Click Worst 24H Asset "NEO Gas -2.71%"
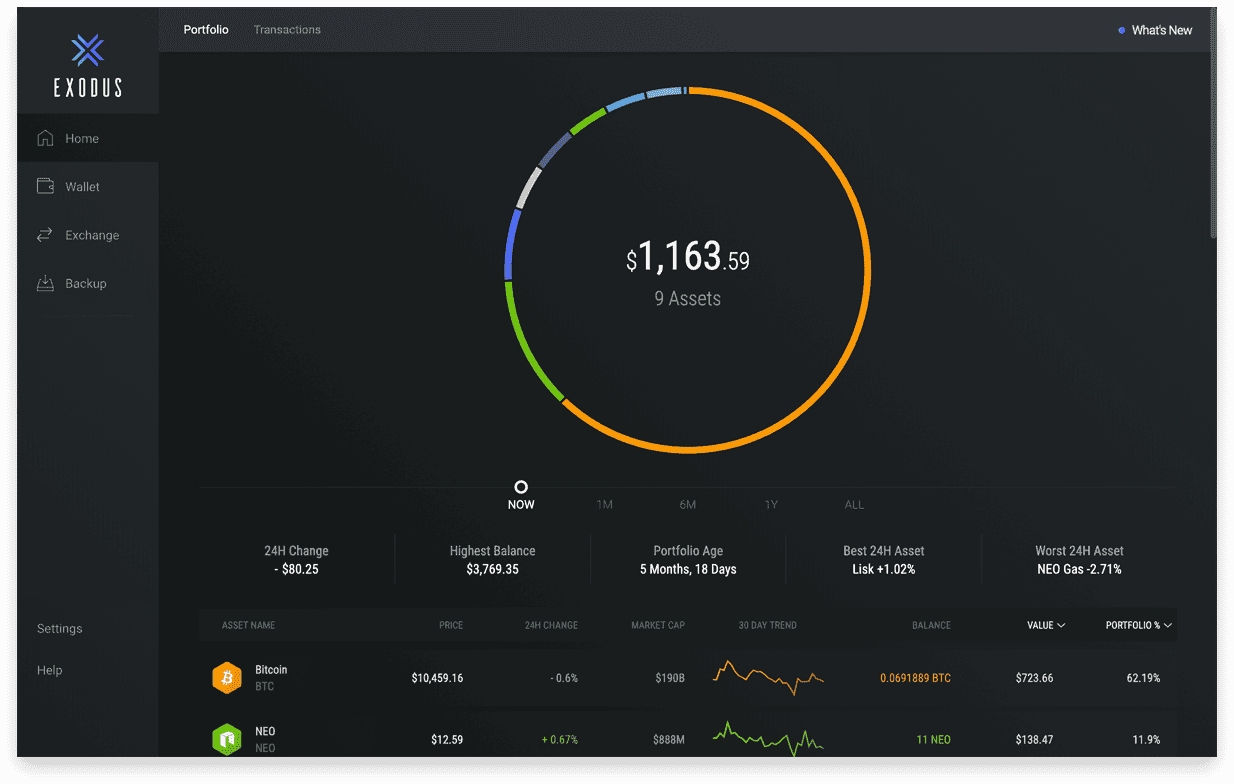Viewport: 1234px width, 784px height. [1080, 570]
